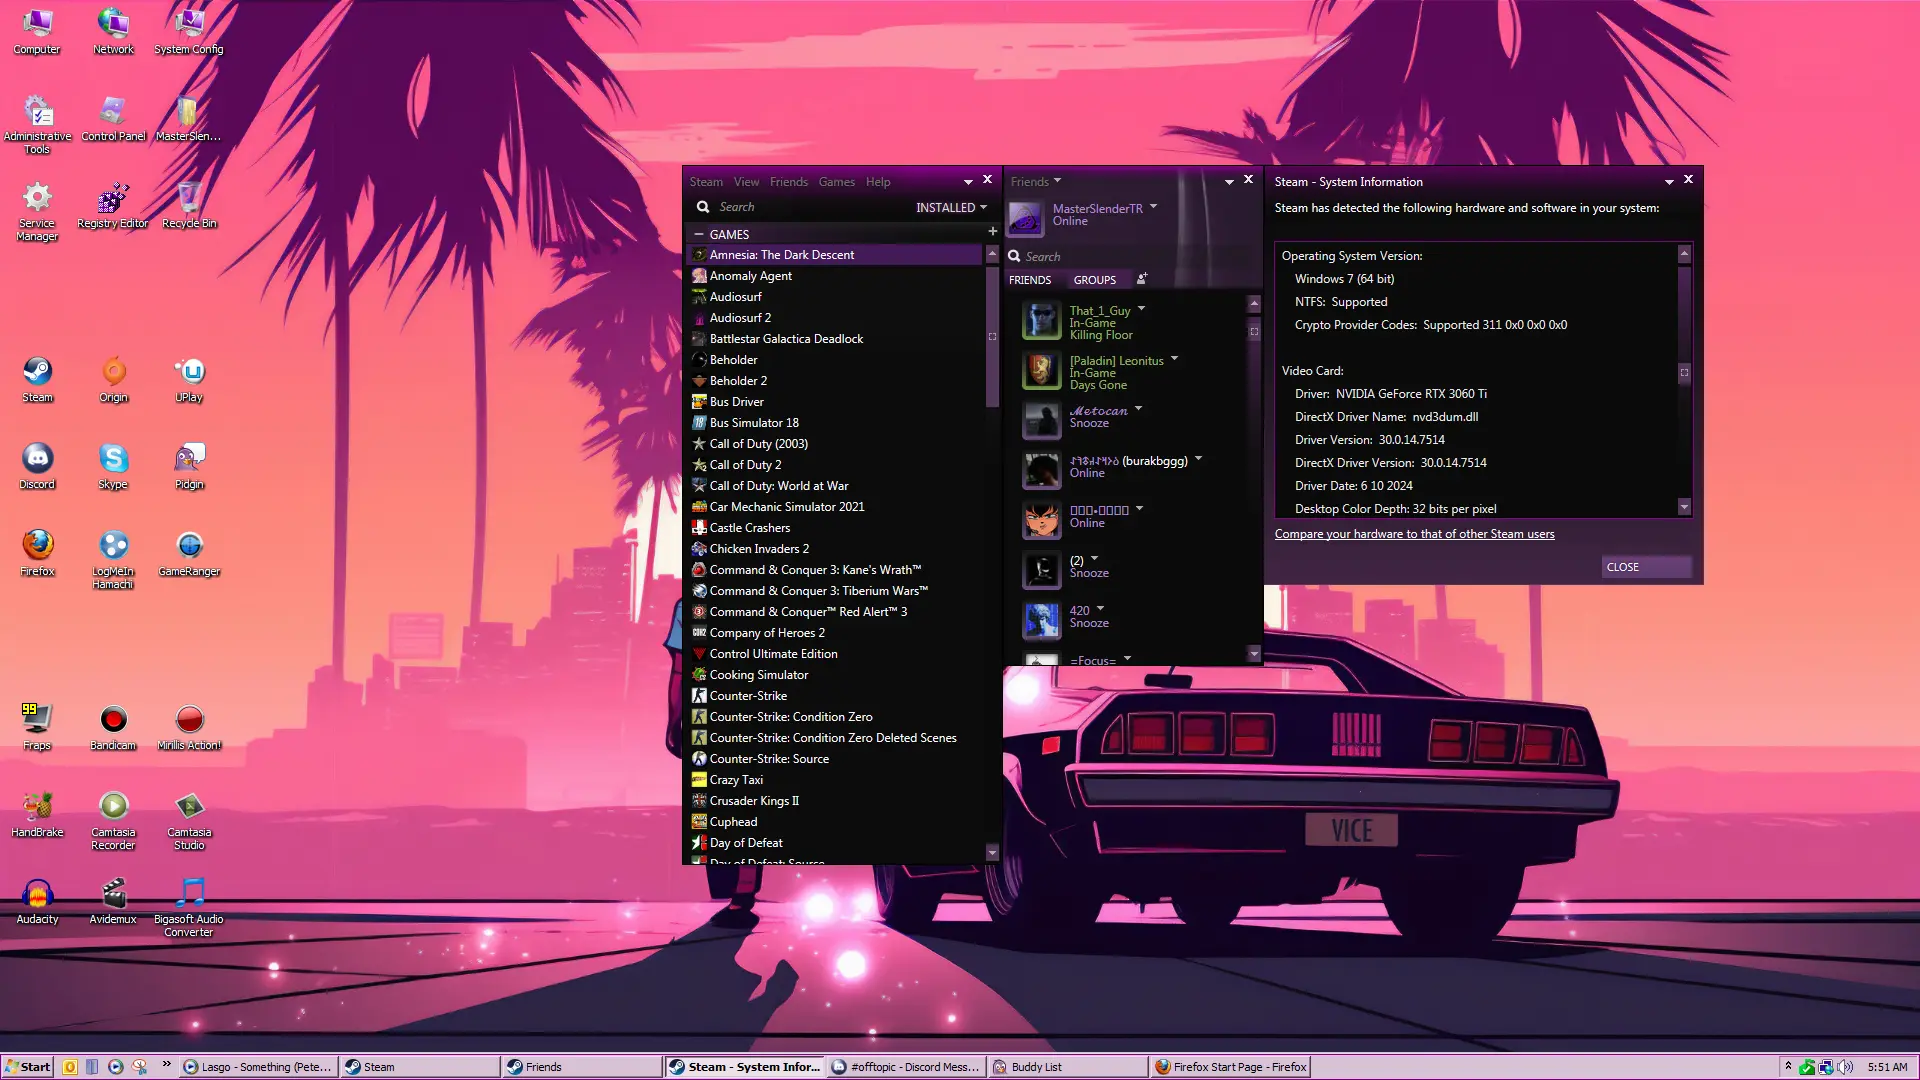Open the Steam desktop shortcut
The width and height of the screenshot is (1920, 1080).
[x=37, y=379]
